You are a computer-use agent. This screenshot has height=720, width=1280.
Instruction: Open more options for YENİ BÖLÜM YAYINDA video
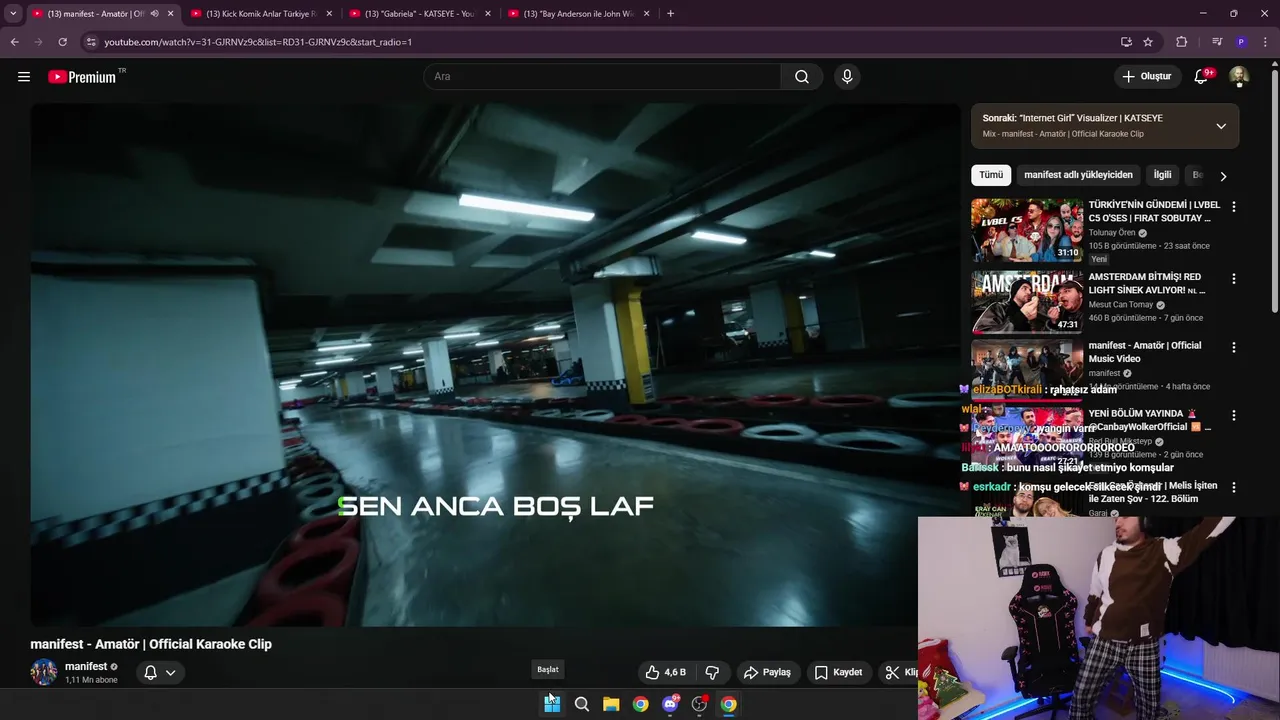[x=1233, y=415]
